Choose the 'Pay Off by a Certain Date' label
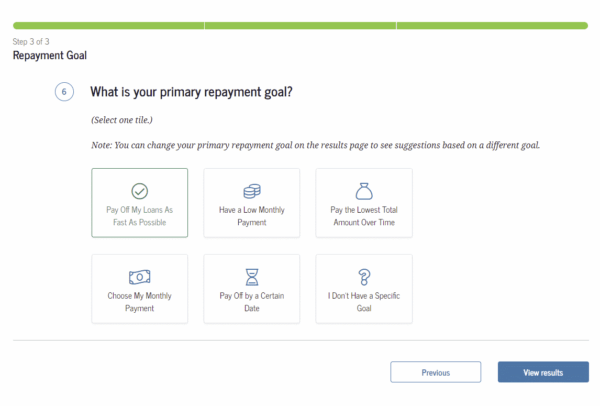This screenshot has height=406, width=600. coord(252,302)
